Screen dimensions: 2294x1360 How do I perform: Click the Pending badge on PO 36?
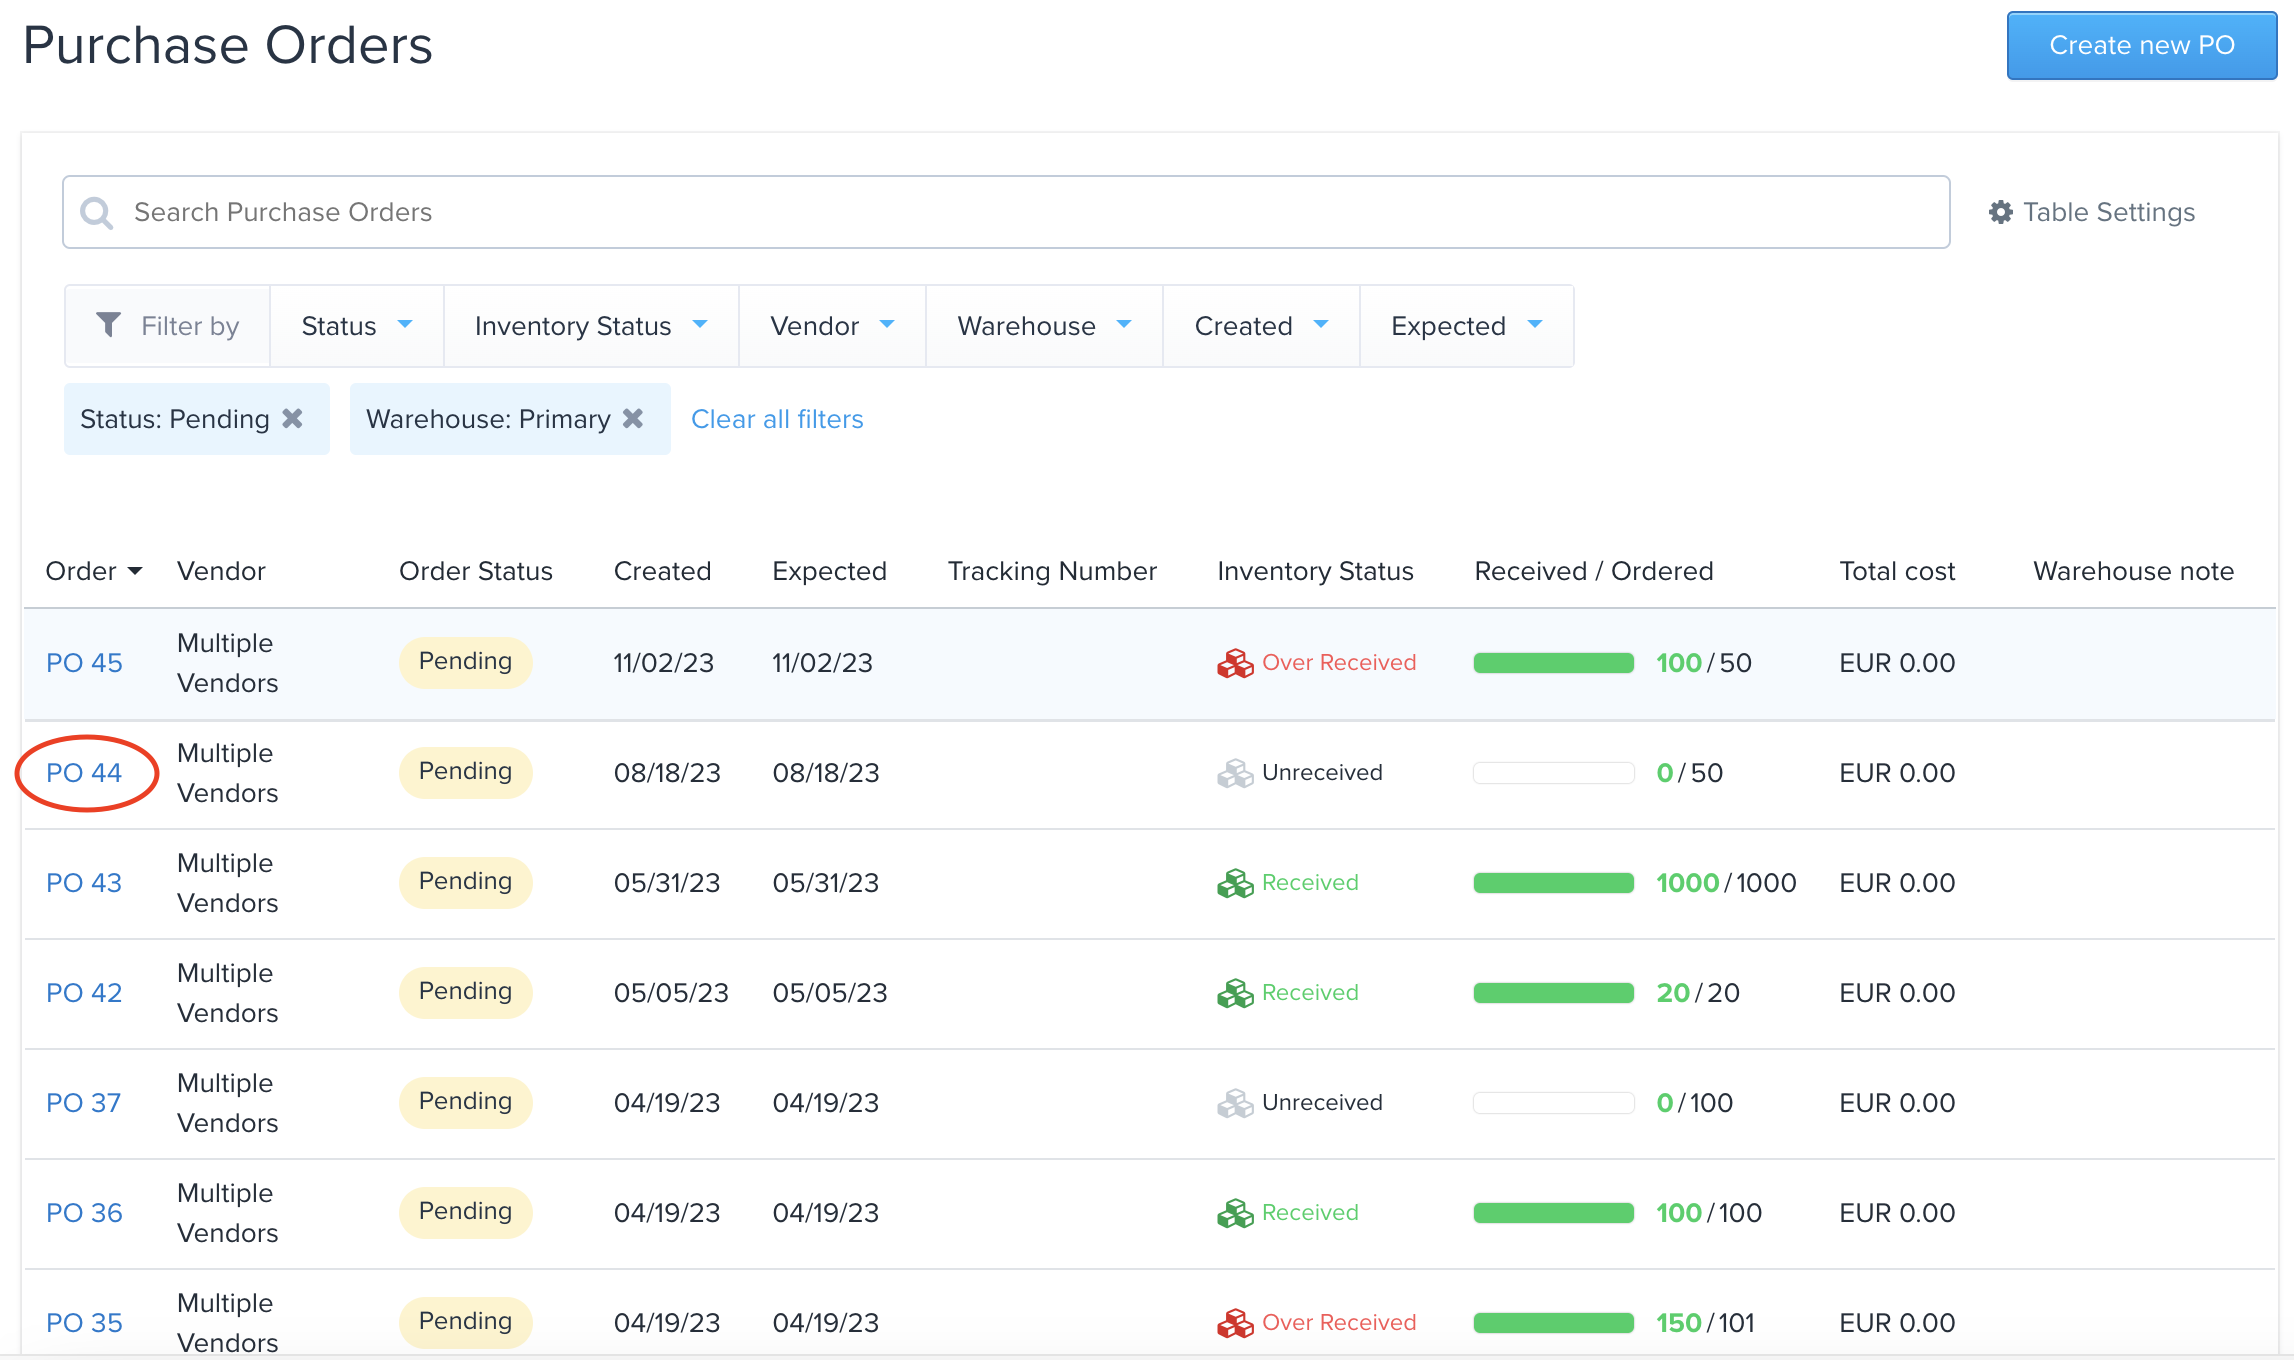[465, 1212]
